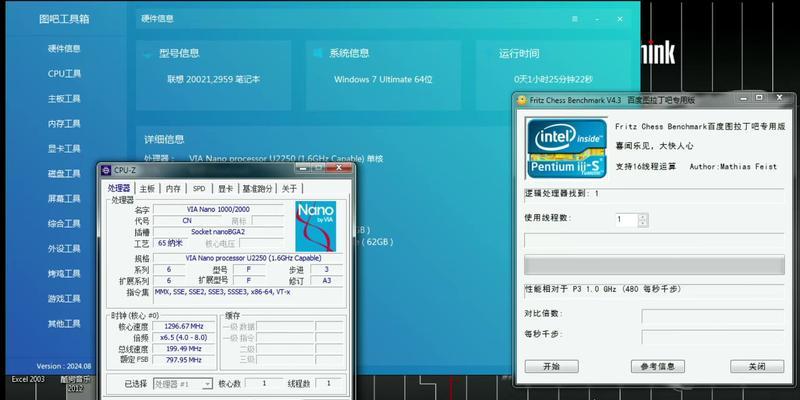Screen dimensions: 800x400
Task: Open the 基准跑分 tab in CPU-Z
Action: (257, 188)
